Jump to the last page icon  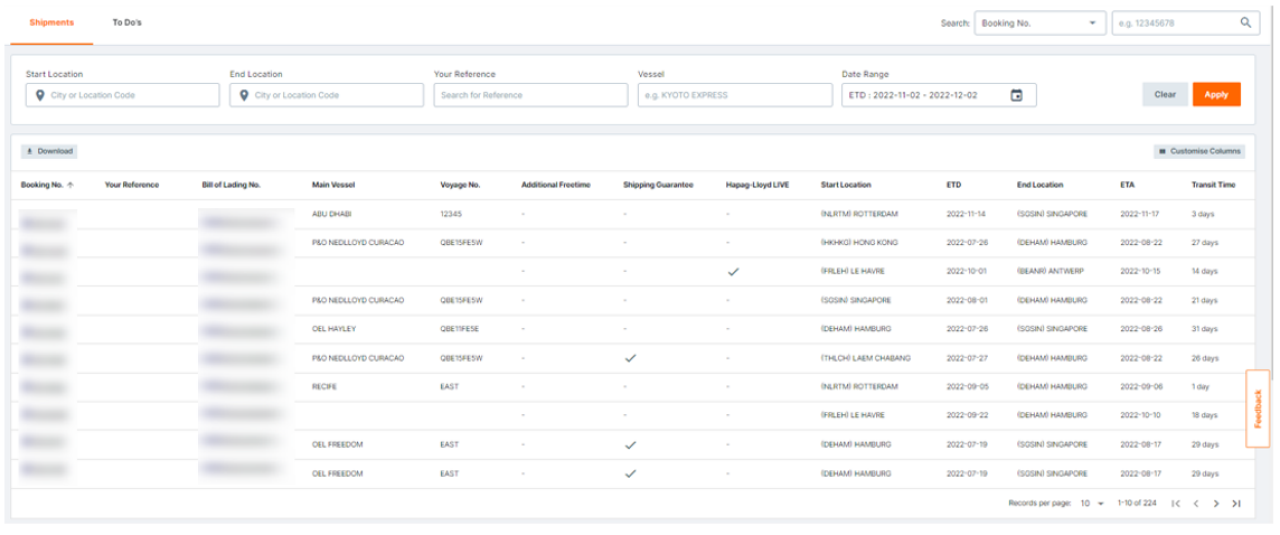tap(1236, 504)
